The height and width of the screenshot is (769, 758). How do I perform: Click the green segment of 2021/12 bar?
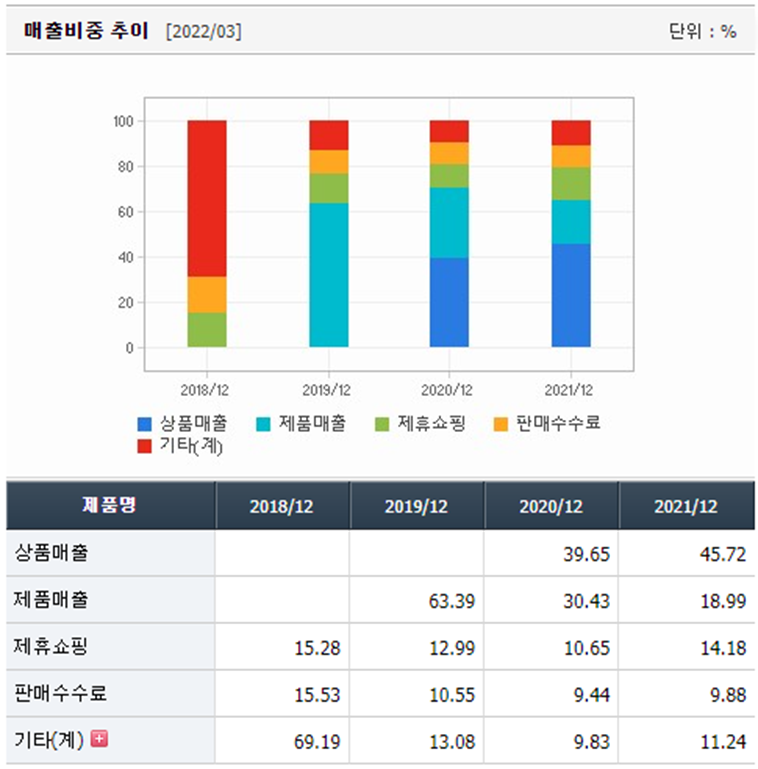571,184
